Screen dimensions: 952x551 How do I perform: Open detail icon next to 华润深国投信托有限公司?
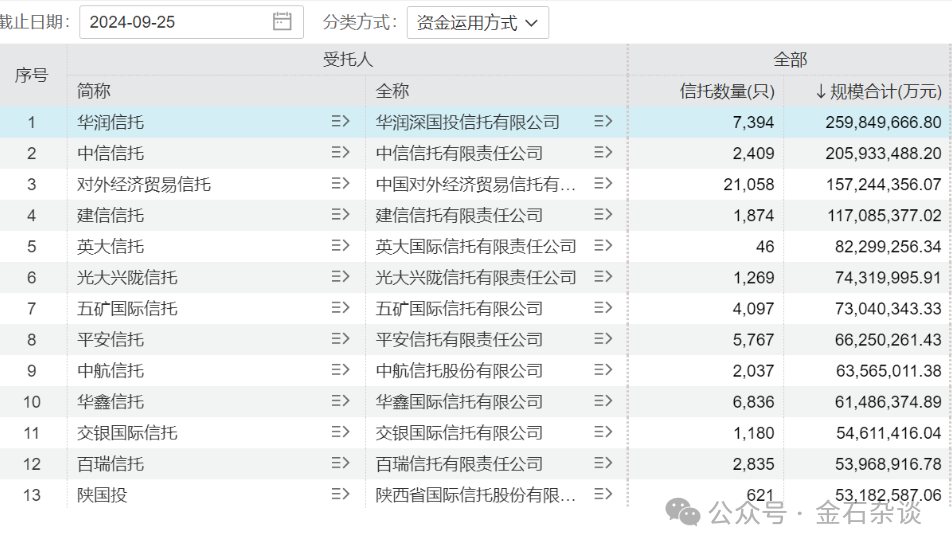tap(603, 122)
